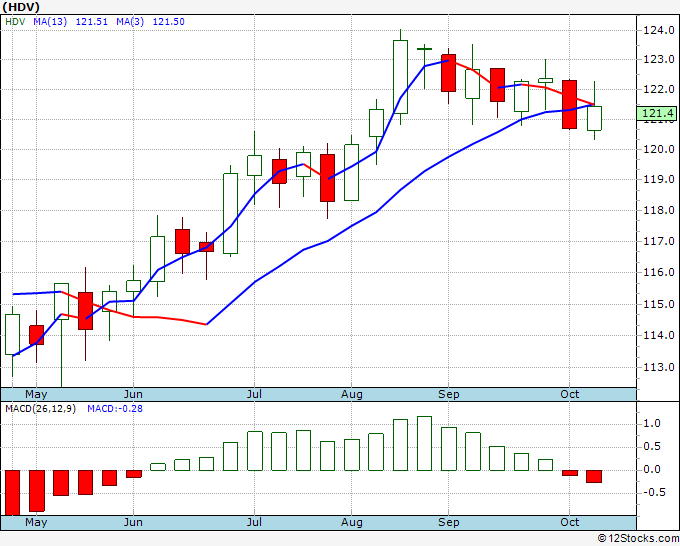Select the MA(3) value 121.50
The image size is (680, 546).
click(168, 22)
